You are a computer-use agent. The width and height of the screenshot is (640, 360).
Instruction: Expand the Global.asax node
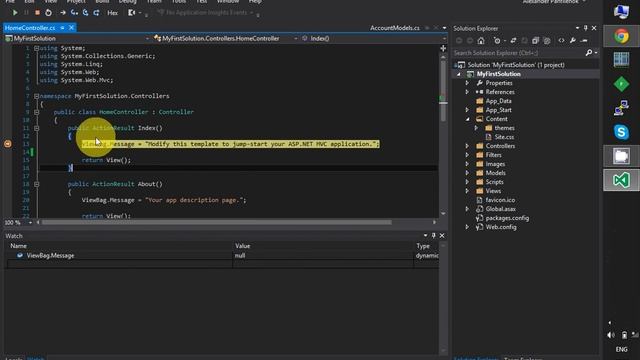tap(467, 209)
